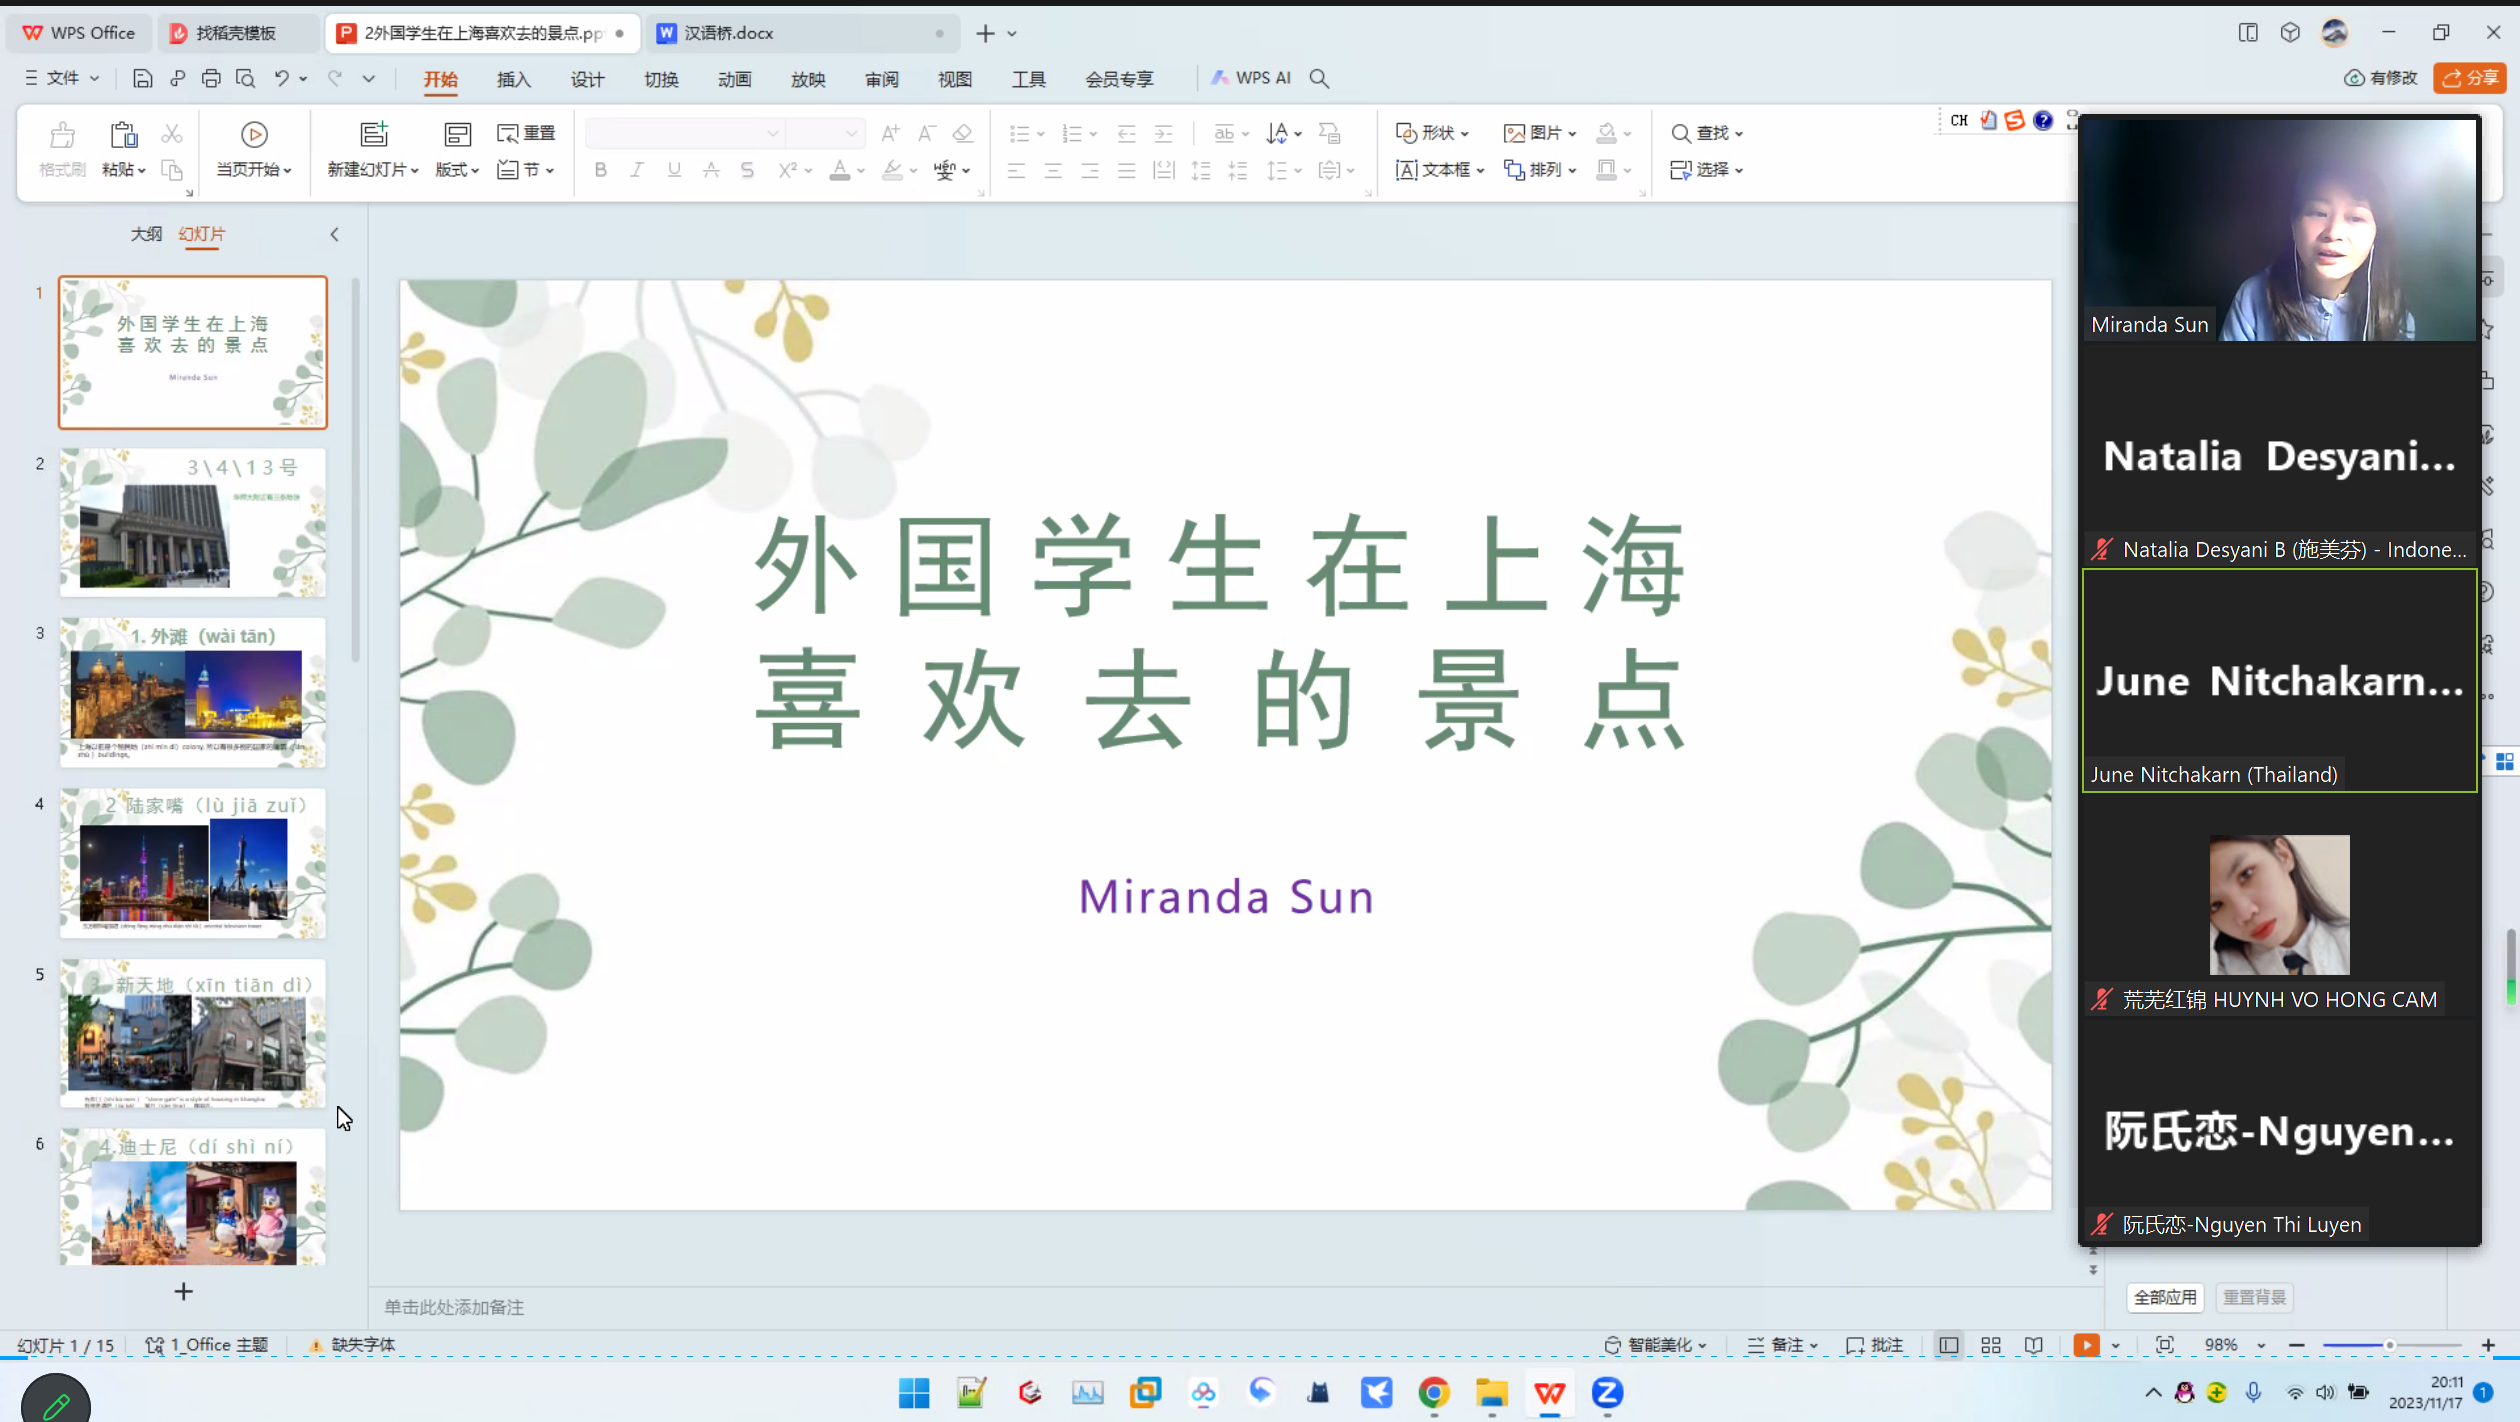Viewport: 2520px width, 1422px height.
Task: Toggle Bold formatting button
Action: (600, 170)
